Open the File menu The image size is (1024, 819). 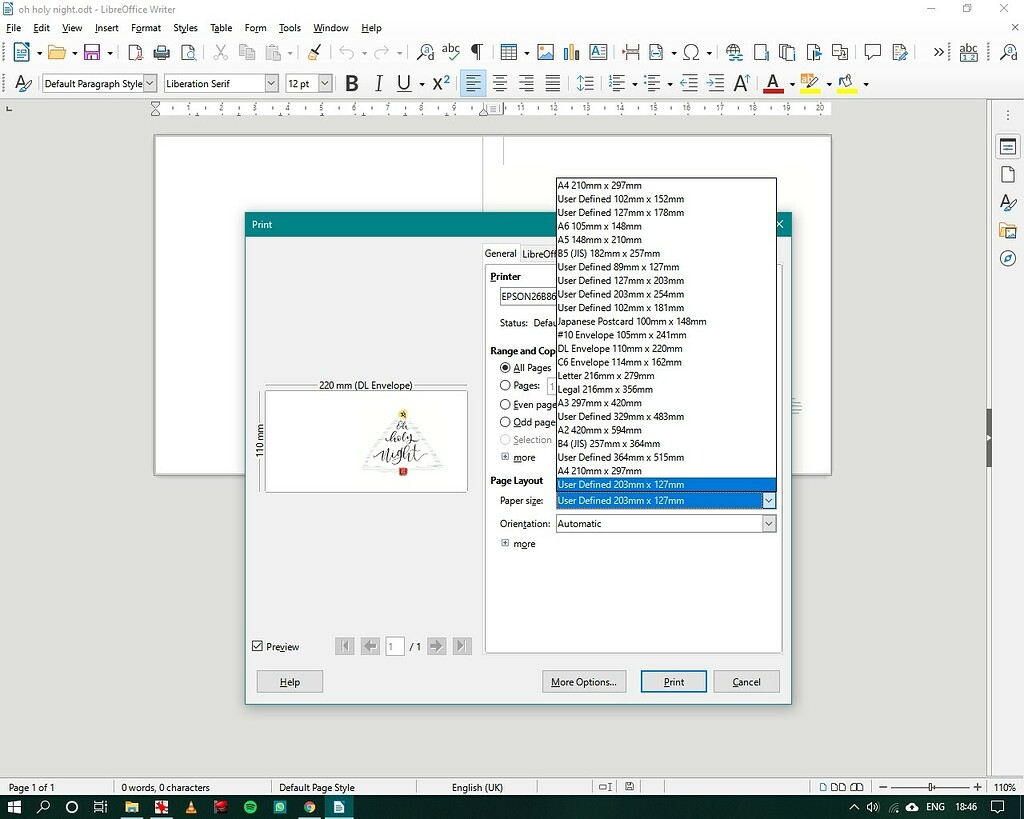pos(13,28)
